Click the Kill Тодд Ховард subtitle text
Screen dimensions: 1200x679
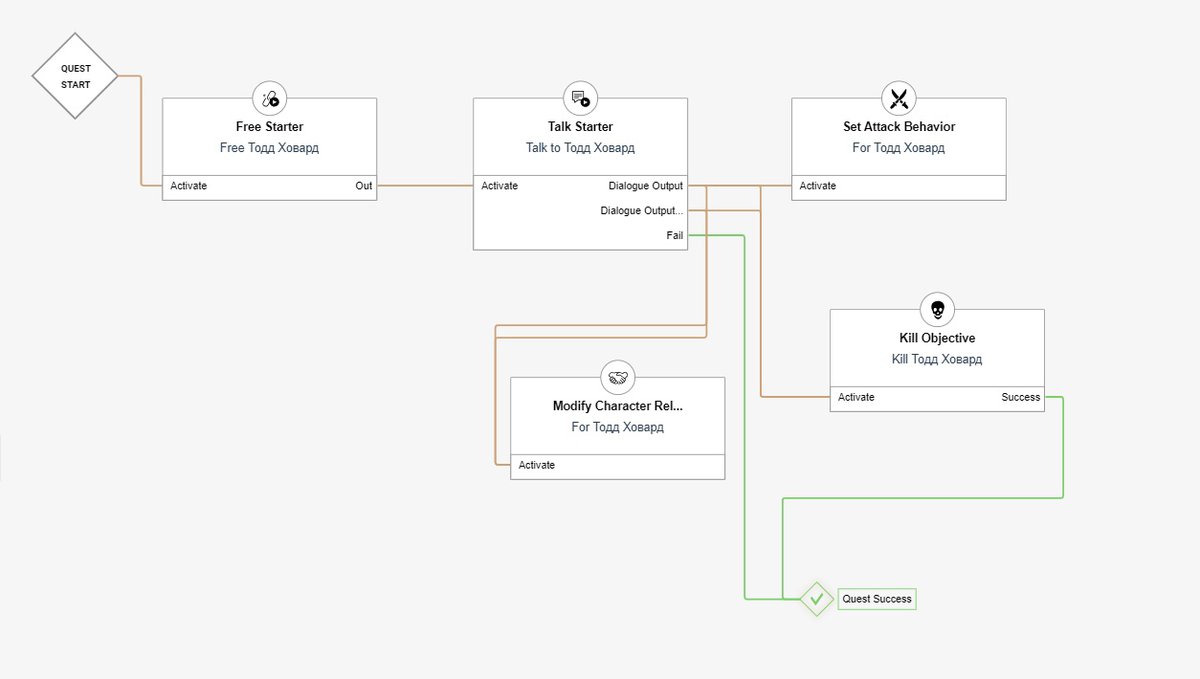tap(937, 359)
